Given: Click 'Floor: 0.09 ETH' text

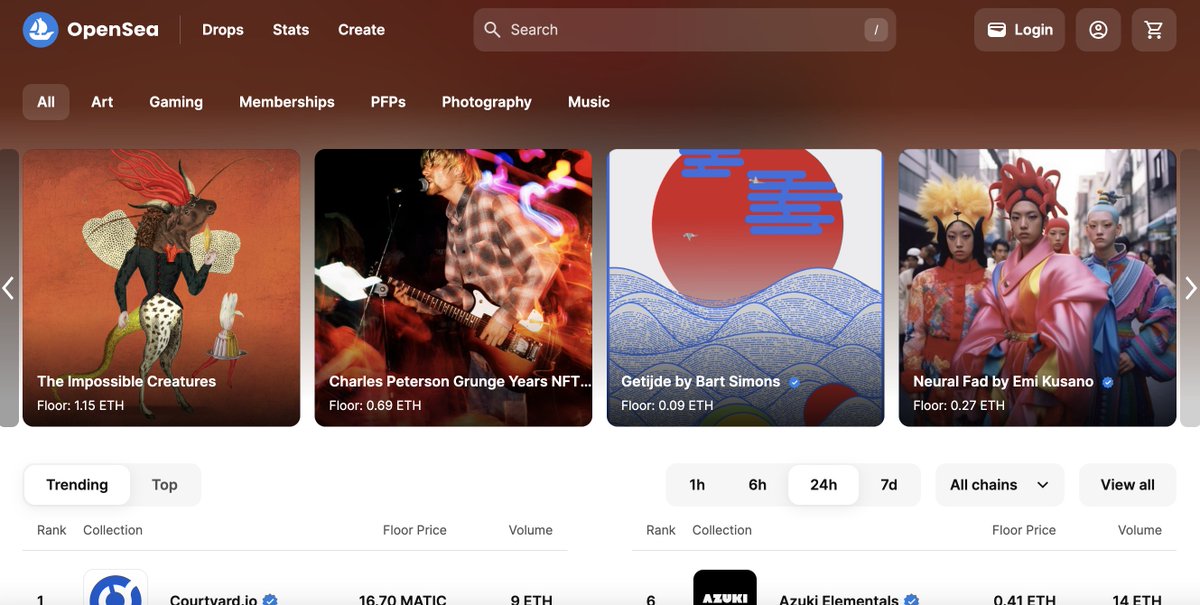Looking at the screenshot, I should (667, 406).
